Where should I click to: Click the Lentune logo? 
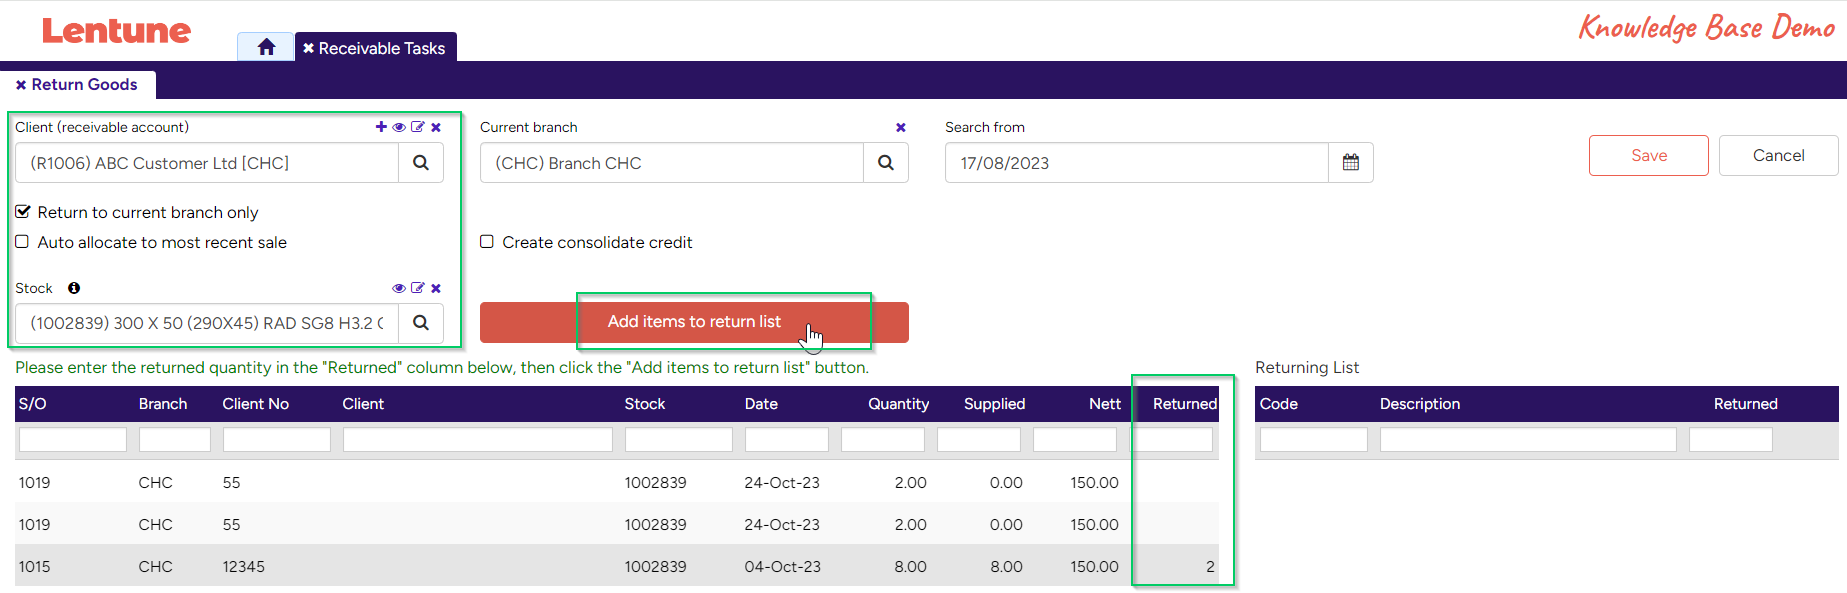tap(116, 31)
